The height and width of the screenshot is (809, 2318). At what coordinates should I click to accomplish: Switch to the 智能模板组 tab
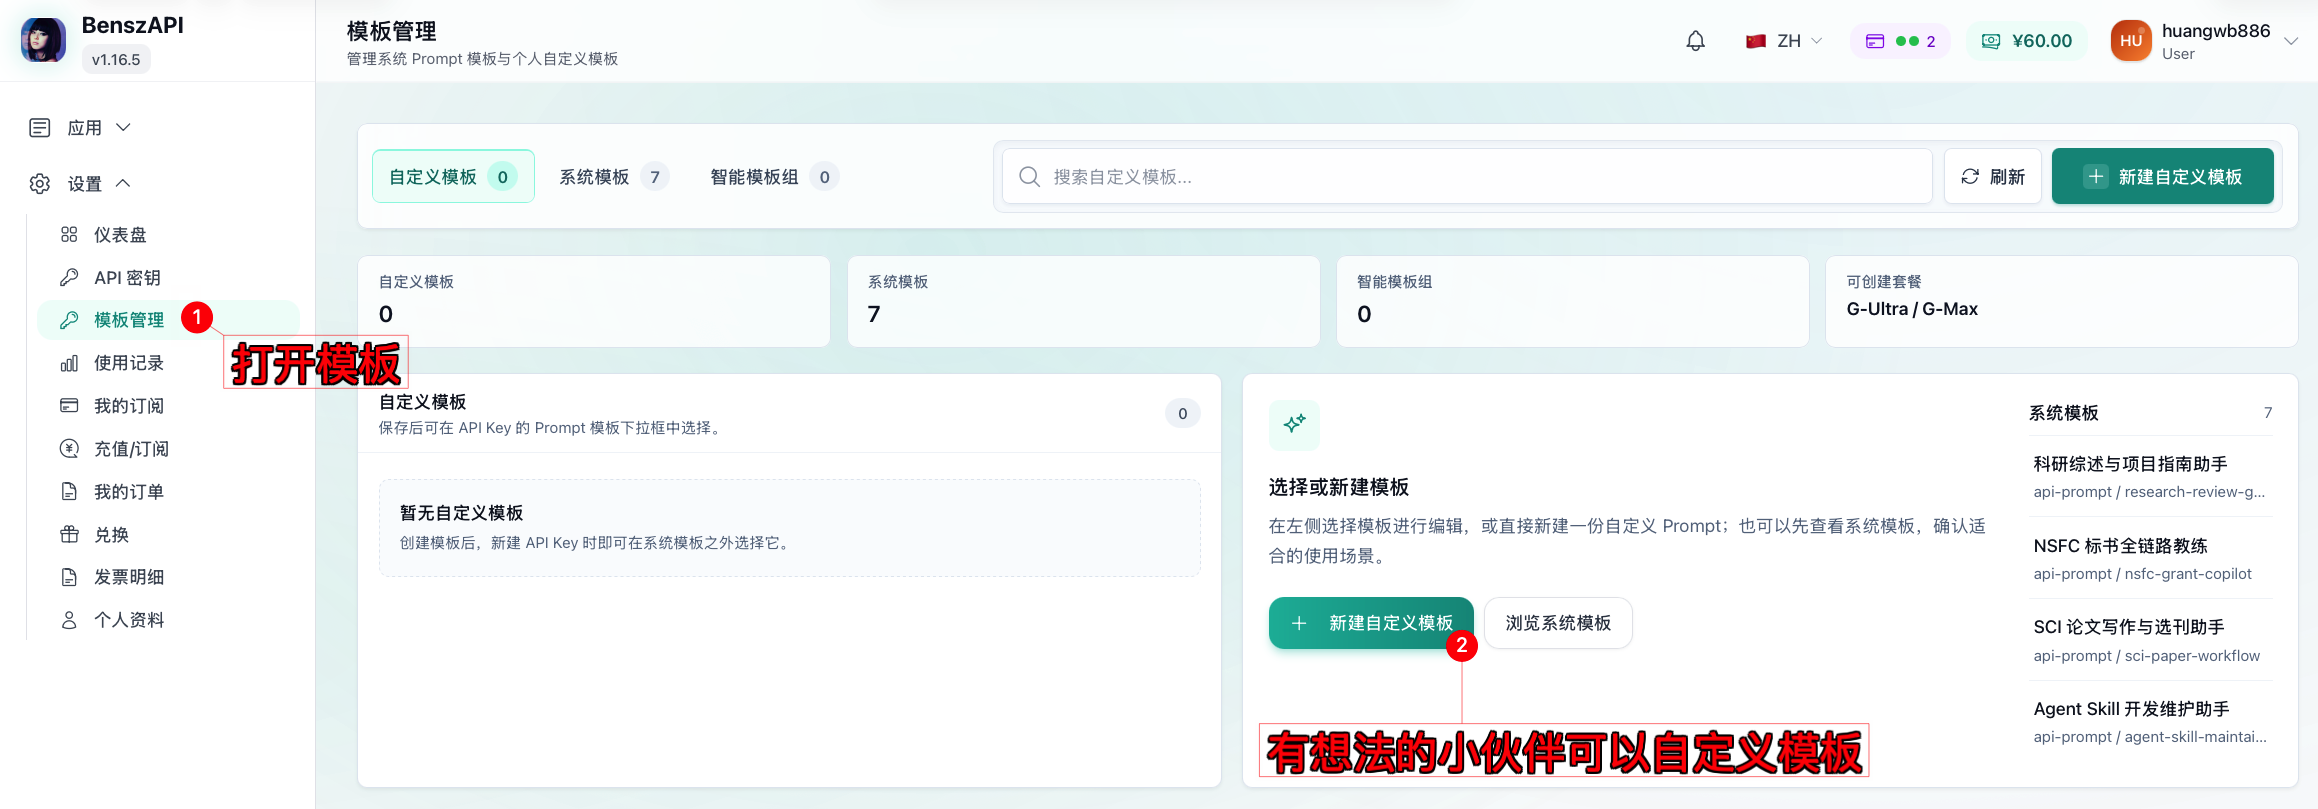tap(774, 177)
